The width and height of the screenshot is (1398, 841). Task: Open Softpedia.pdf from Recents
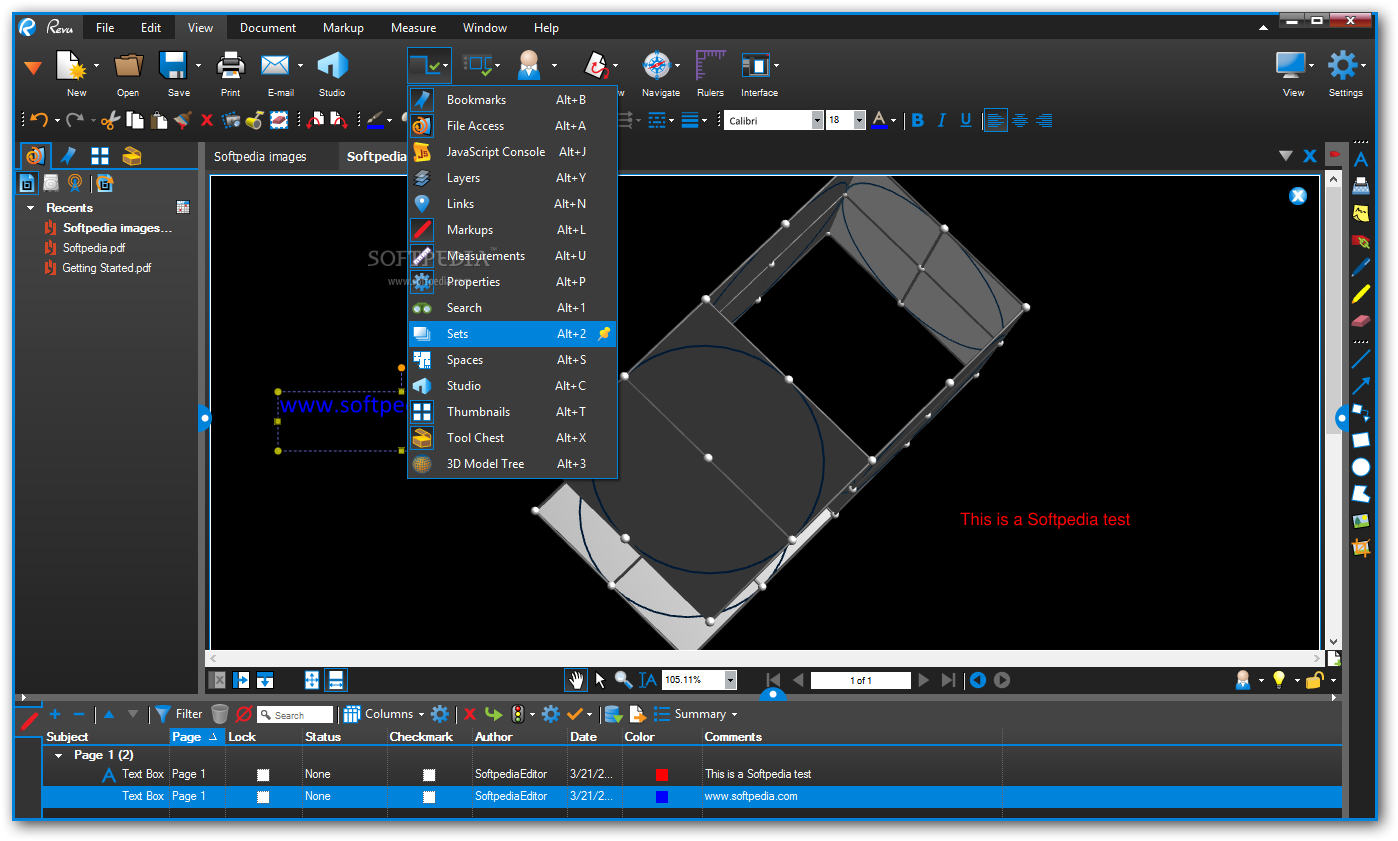point(94,248)
